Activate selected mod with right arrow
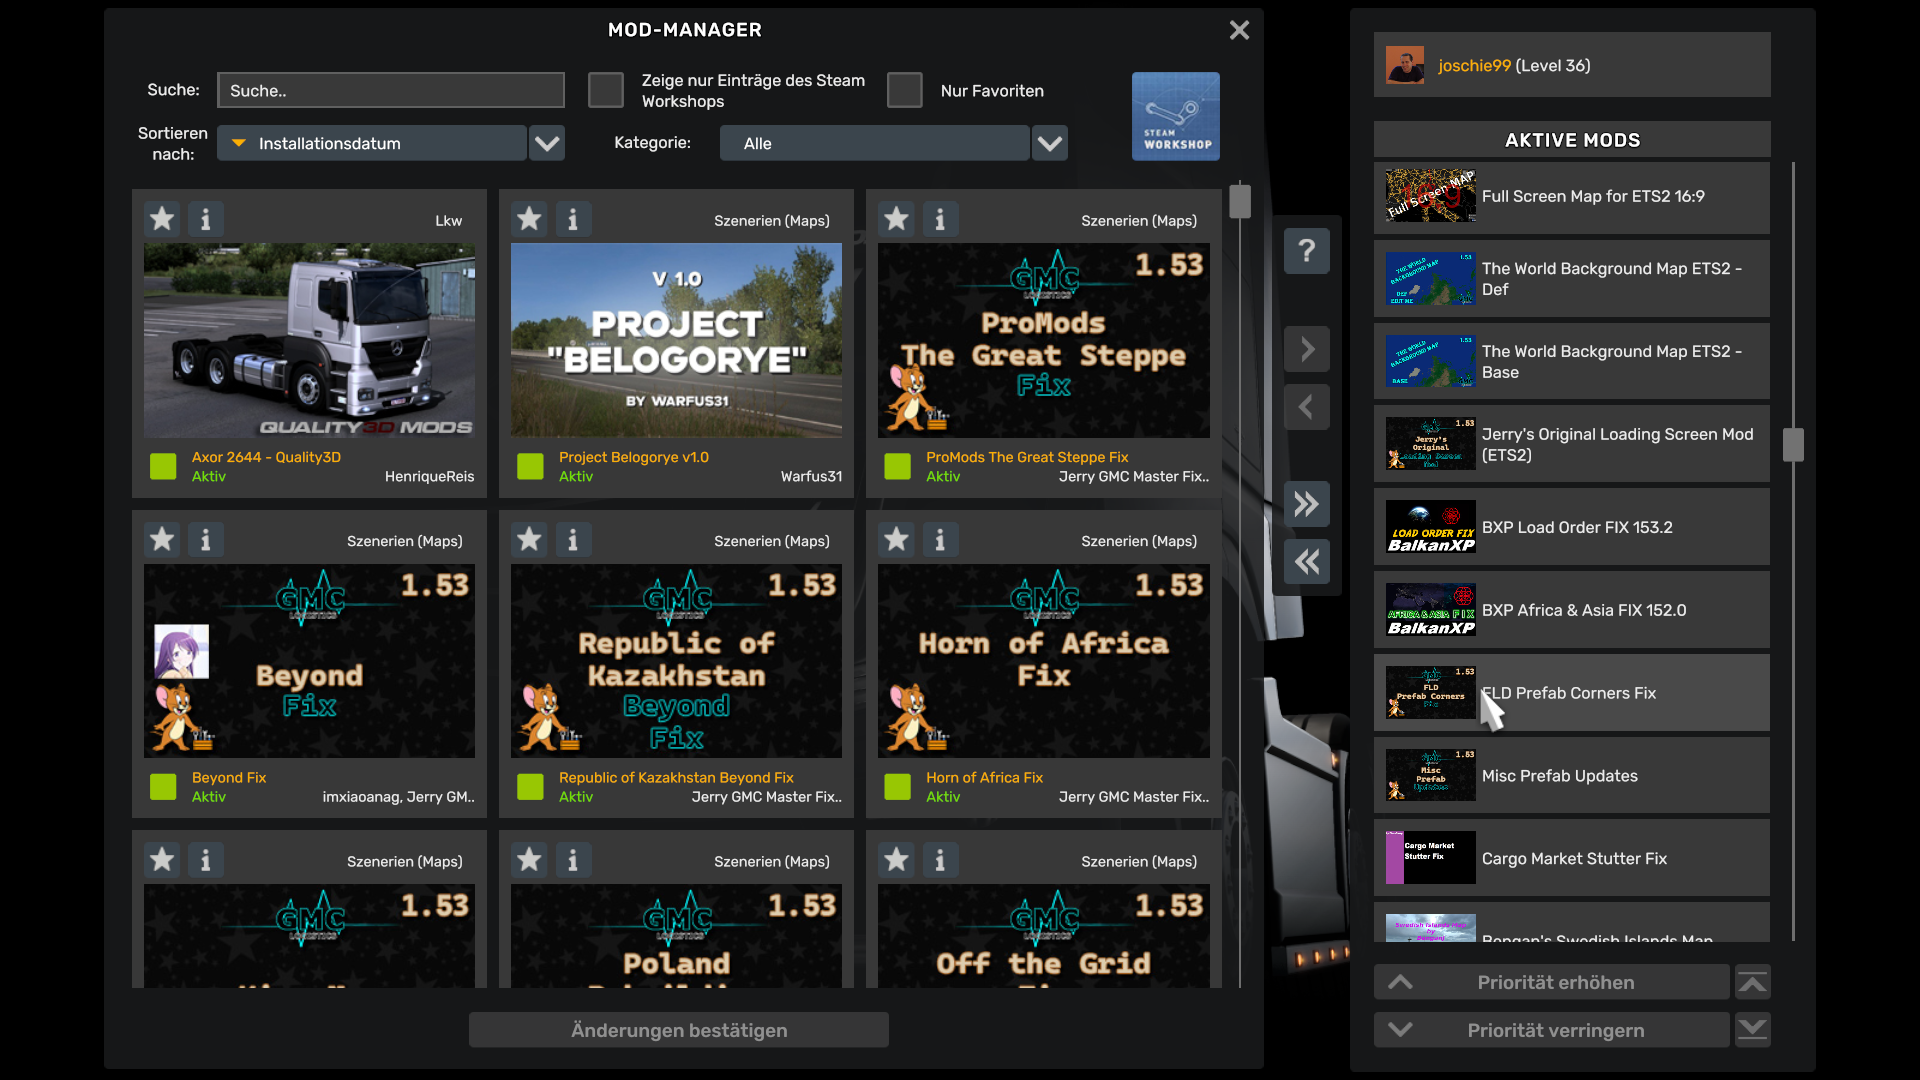Screen dimensions: 1920x1080 [x=1306, y=349]
